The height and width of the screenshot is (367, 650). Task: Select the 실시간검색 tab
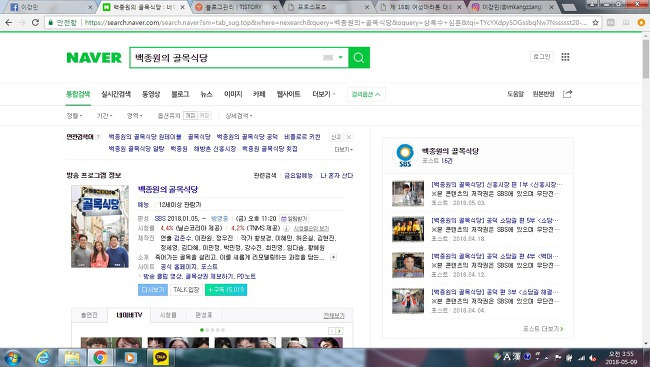coord(116,94)
